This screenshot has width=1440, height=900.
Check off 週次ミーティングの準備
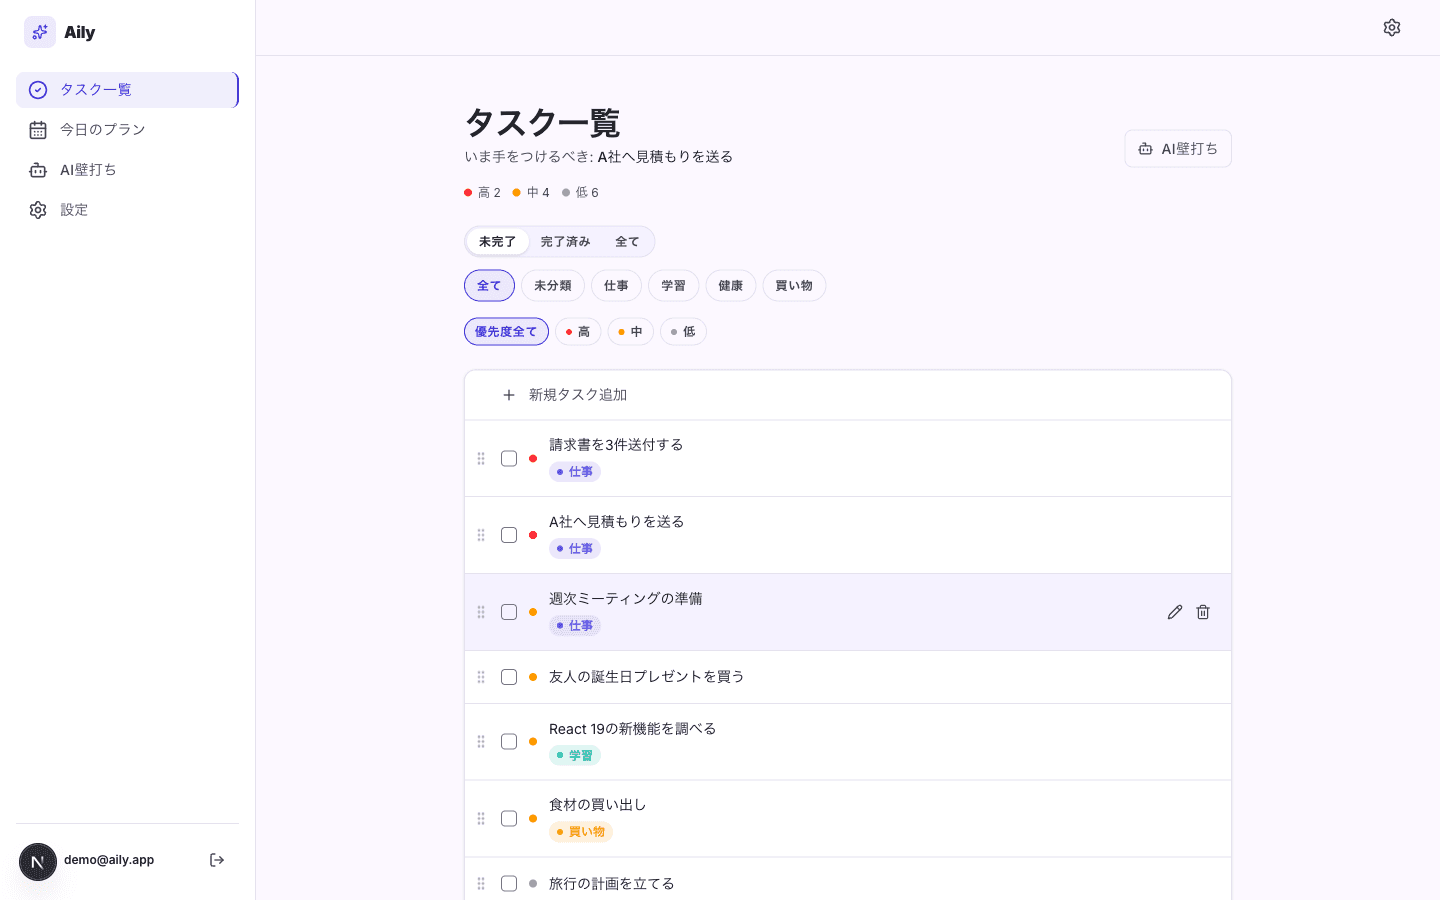[x=509, y=612]
